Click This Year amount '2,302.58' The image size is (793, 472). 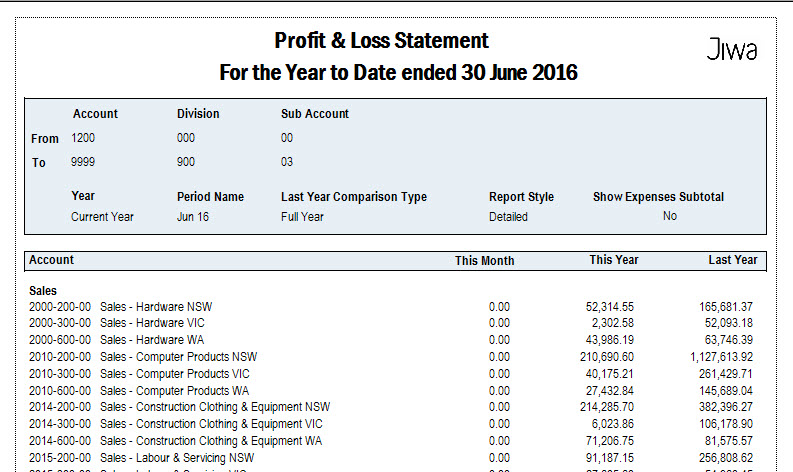[x=612, y=323]
